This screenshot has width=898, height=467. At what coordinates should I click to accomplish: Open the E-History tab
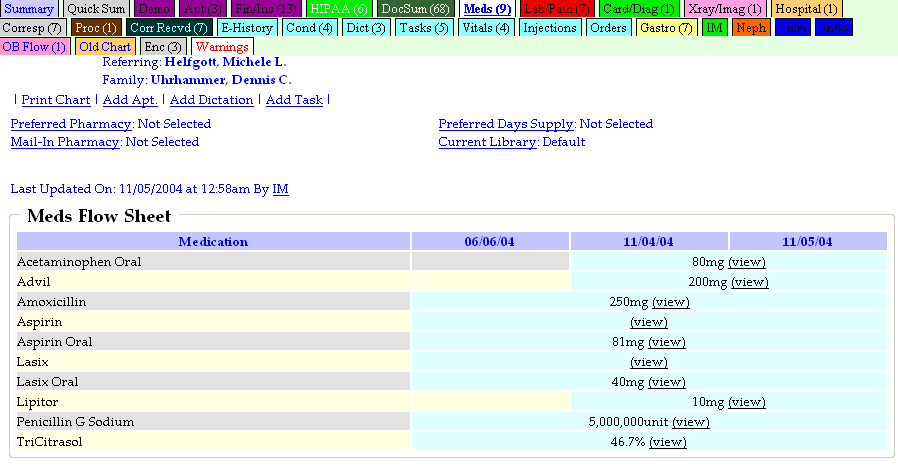[x=247, y=28]
